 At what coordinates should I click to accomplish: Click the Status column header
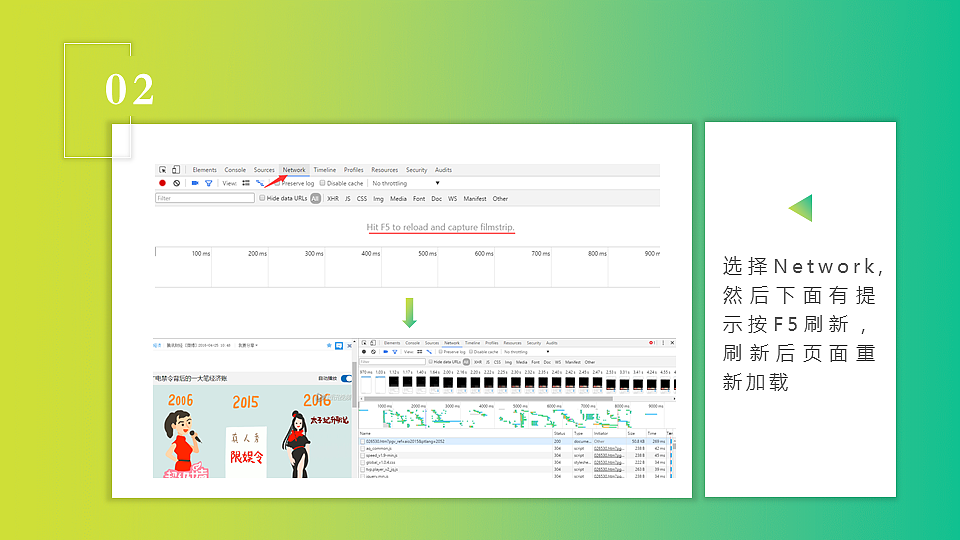click(560, 433)
